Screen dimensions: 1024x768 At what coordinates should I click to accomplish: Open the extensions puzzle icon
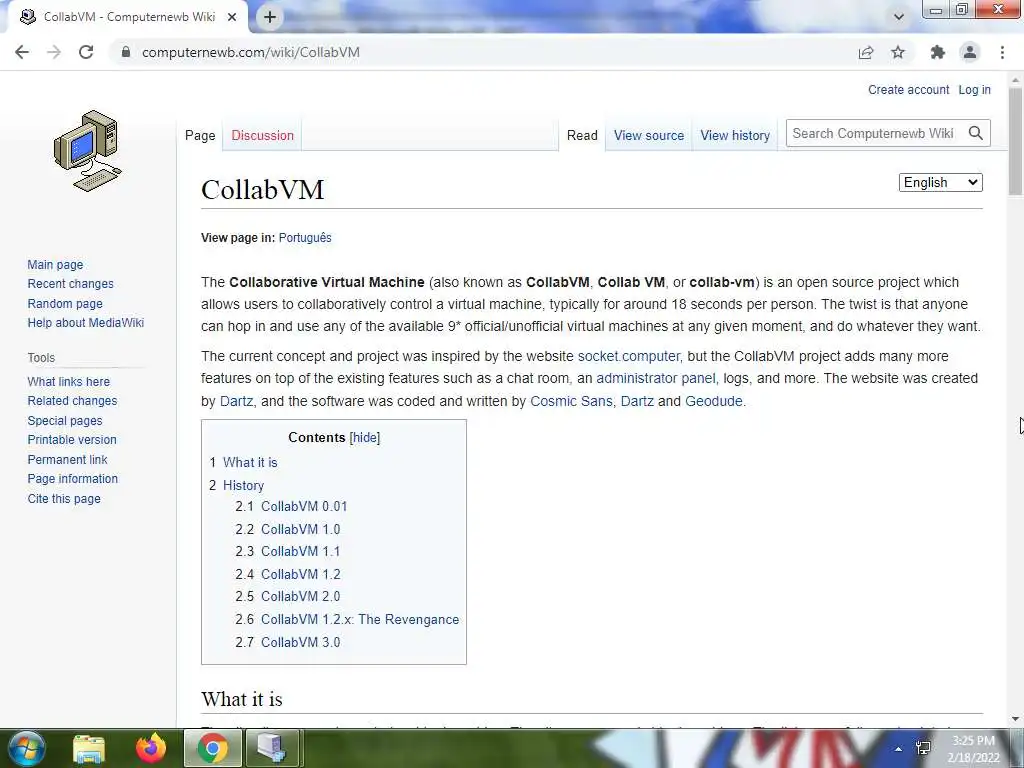938,52
